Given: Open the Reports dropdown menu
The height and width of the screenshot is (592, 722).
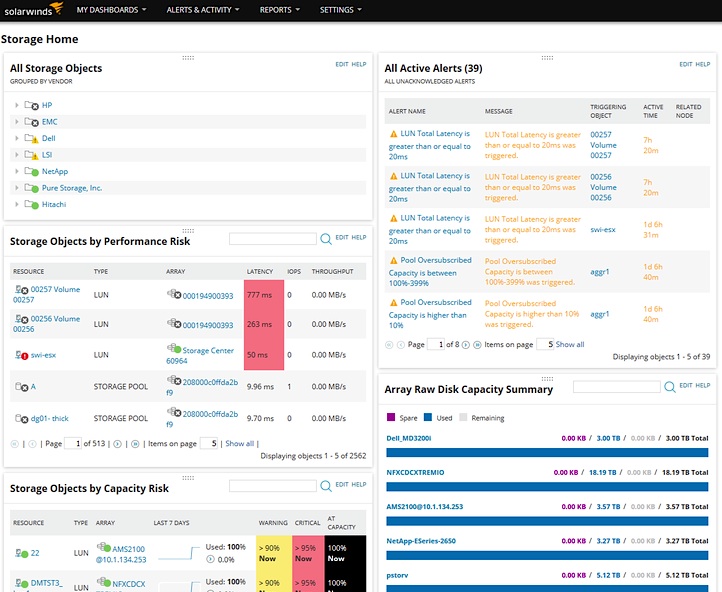Looking at the screenshot, I should coord(280,10).
